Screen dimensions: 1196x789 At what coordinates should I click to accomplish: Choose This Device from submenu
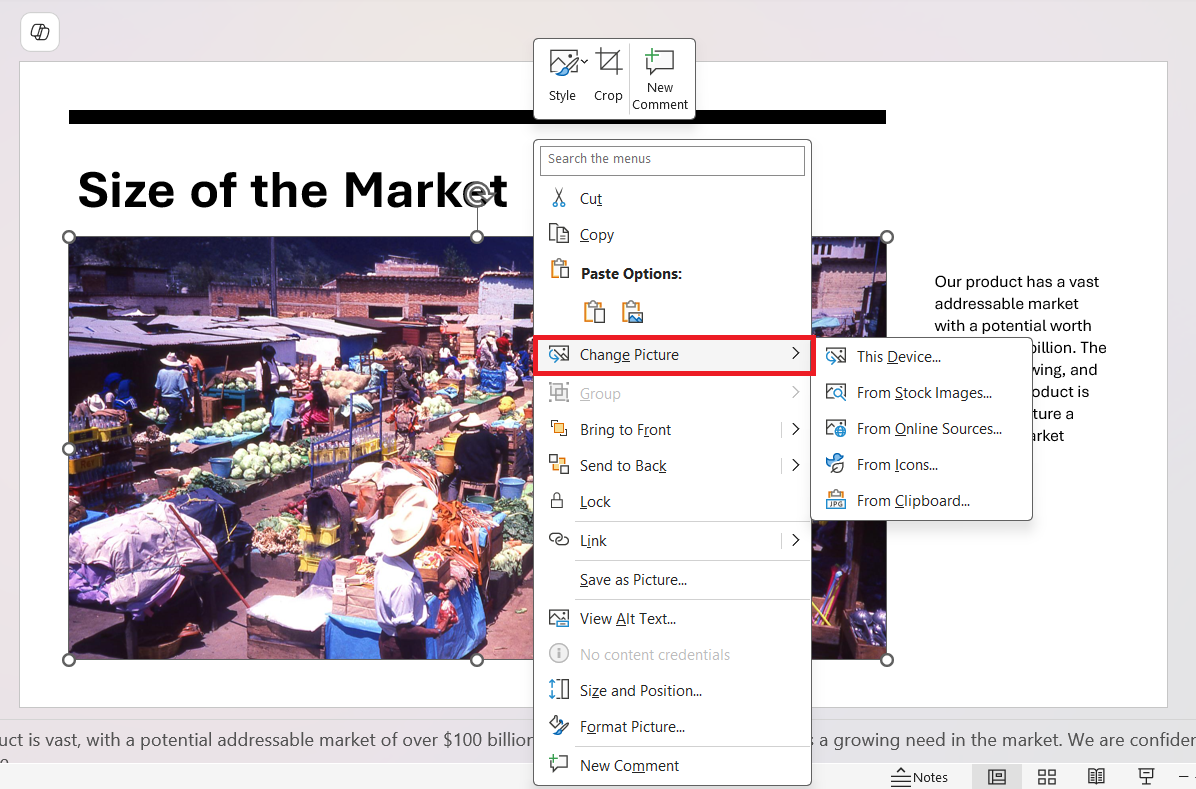pos(921,356)
